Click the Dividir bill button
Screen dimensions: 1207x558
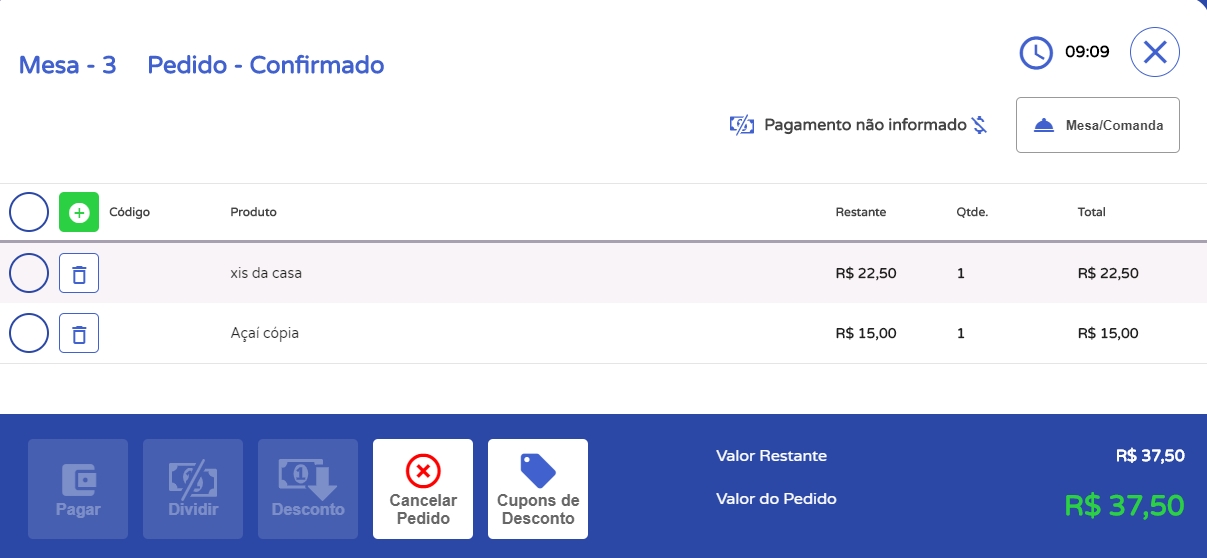[193, 489]
